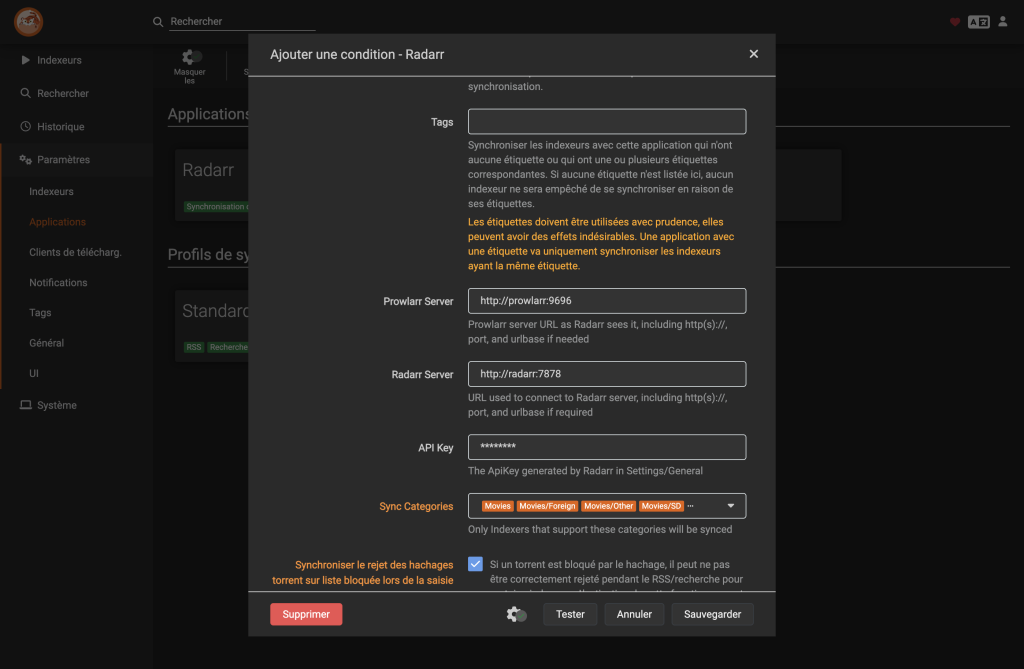Screen dimensions: 1024x669
Task: Click the Paramètres gears icon
Action: tap(25, 159)
